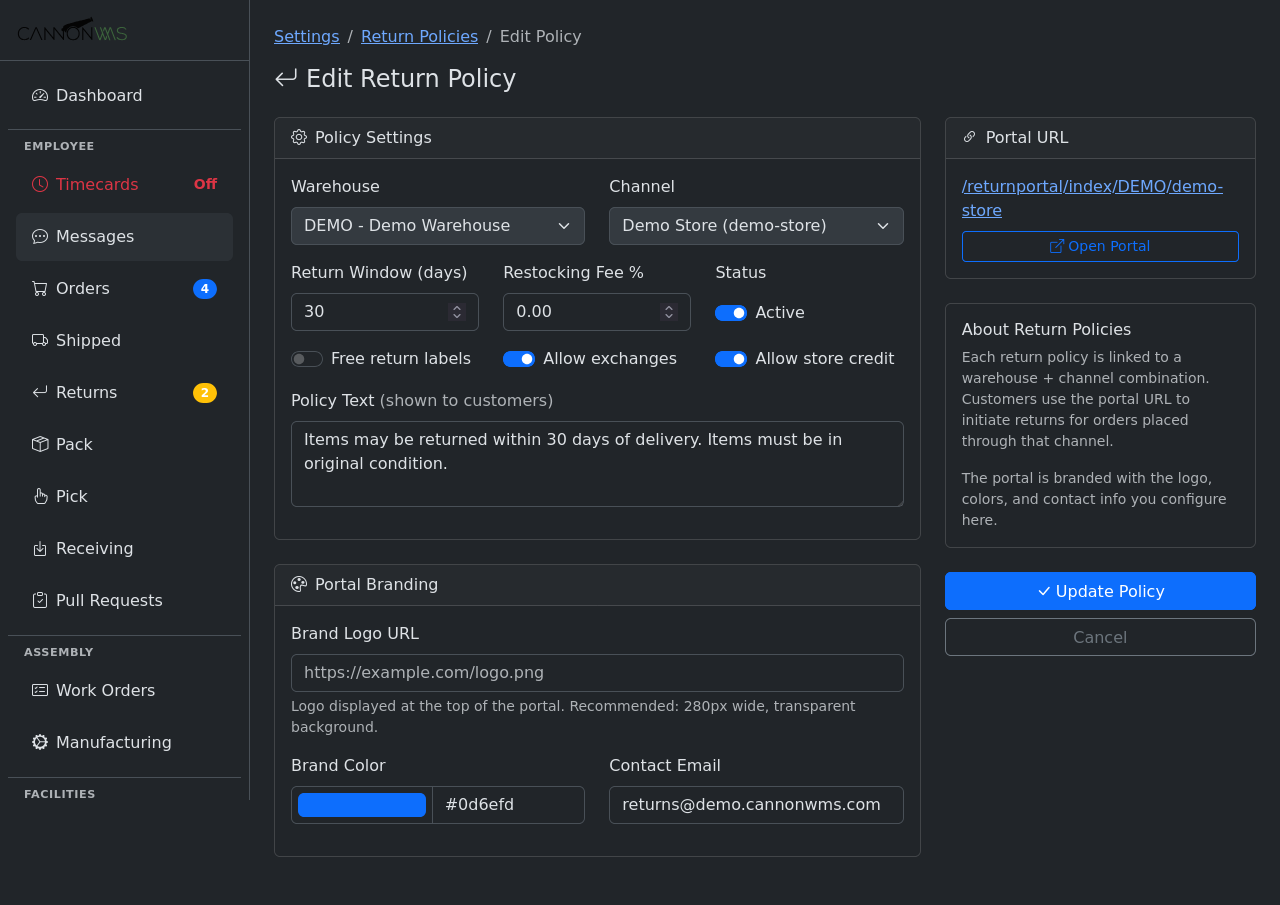Change the Channel selection dropdown

(x=756, y=226)
